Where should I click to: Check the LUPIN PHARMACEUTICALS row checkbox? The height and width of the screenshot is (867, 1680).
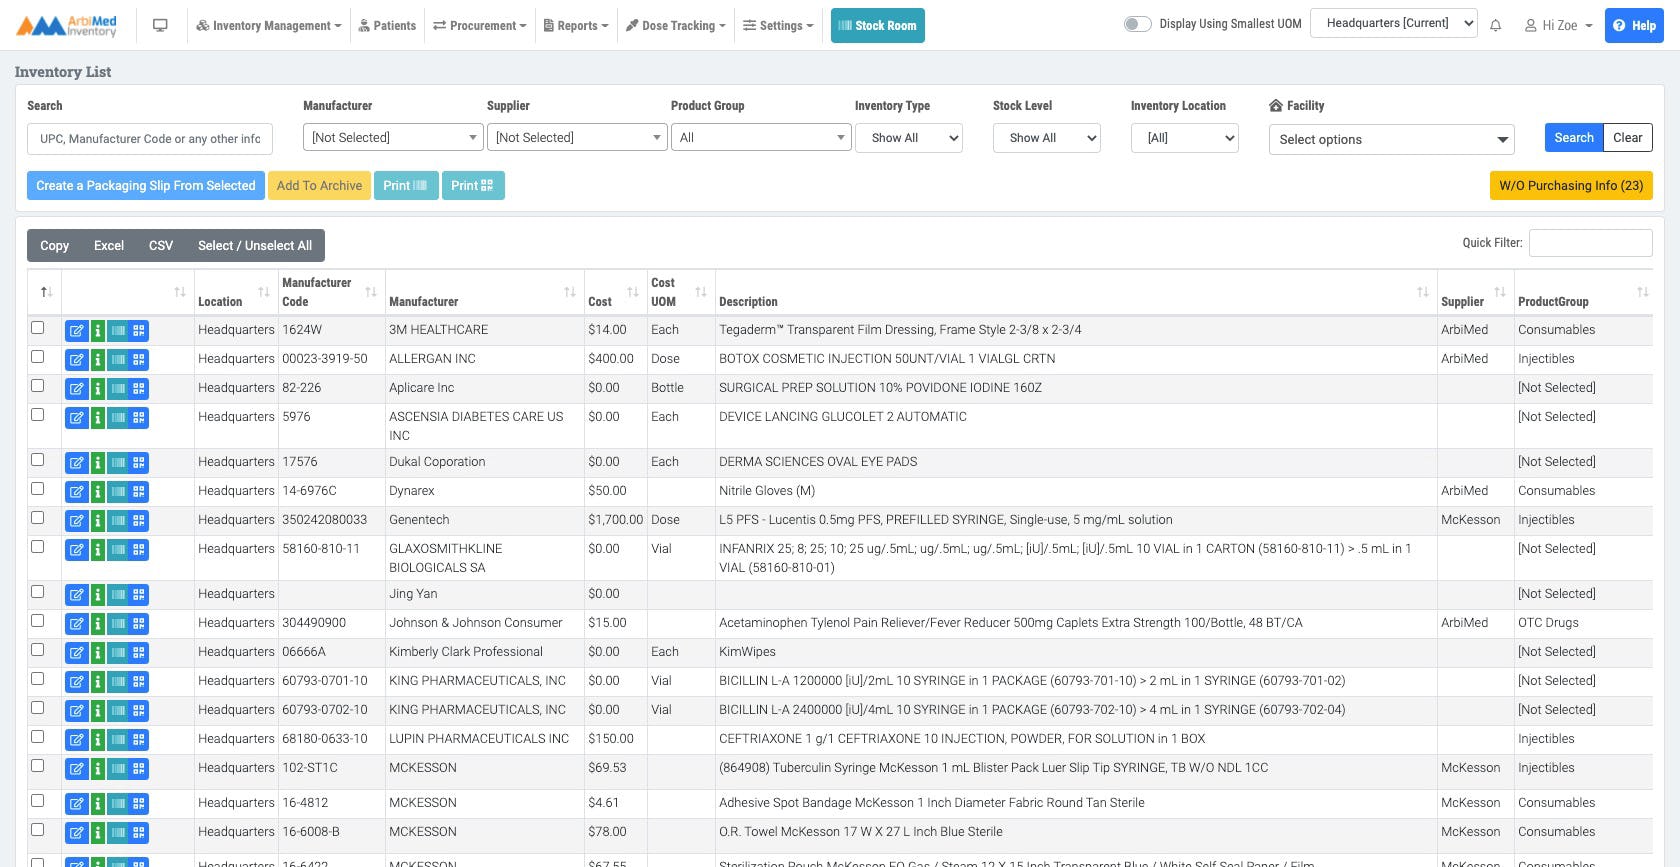pyautogui.click(x=38, y=737)
